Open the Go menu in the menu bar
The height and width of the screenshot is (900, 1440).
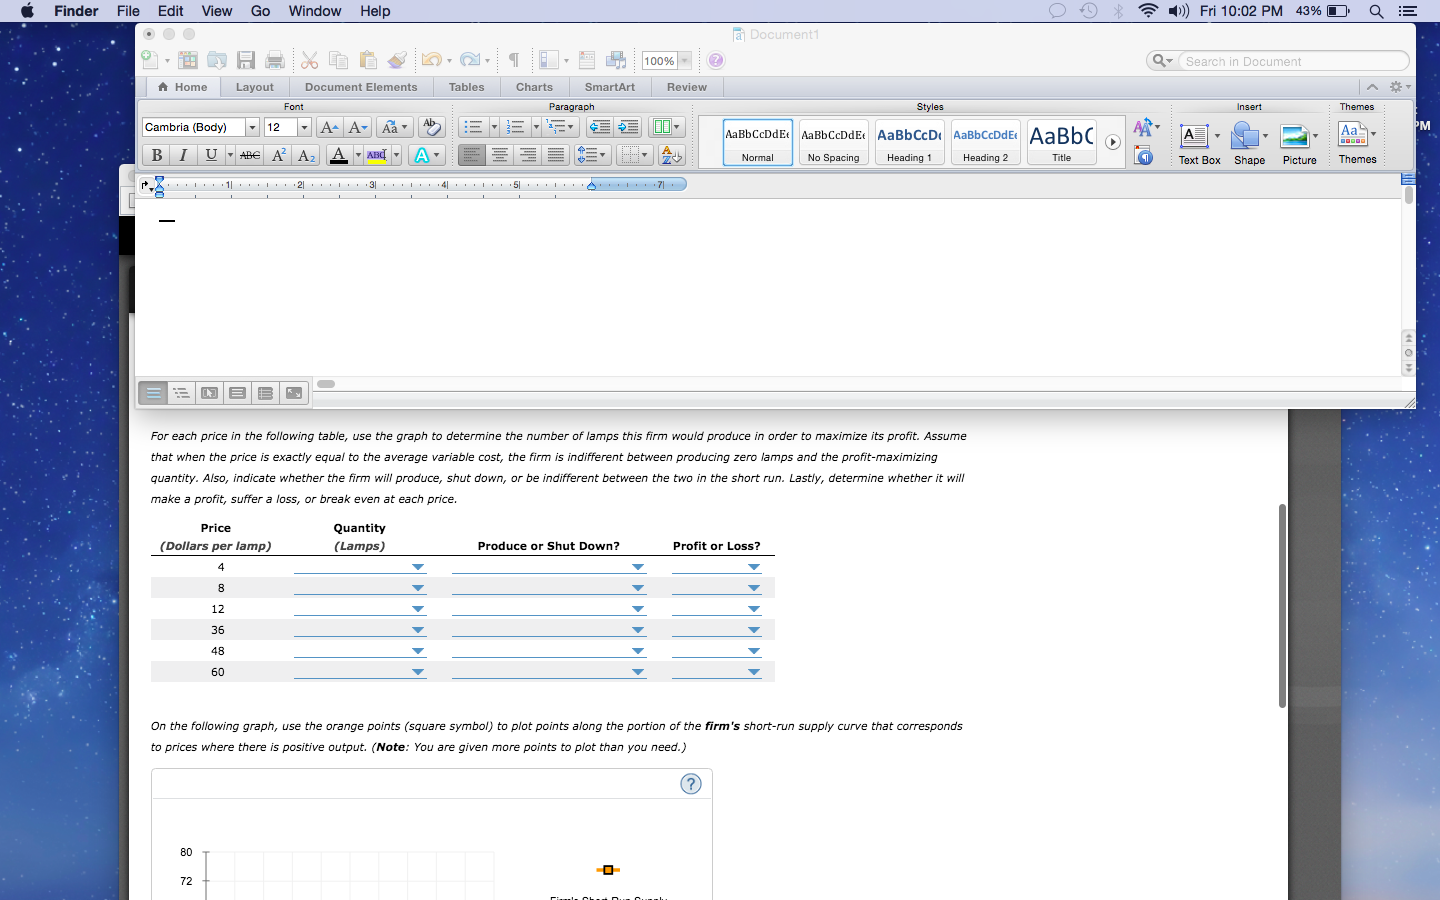[260, 11]
